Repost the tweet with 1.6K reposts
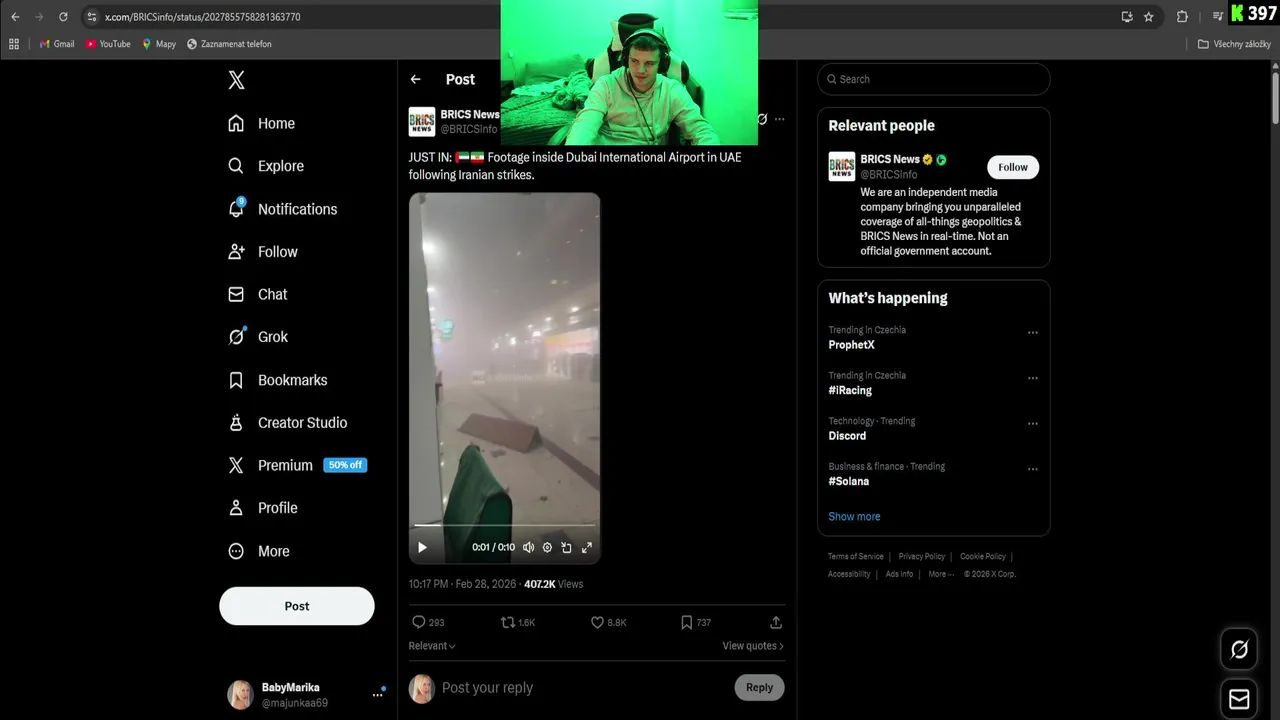This screenshot has height=720, width=1280. tap(518, 622)
